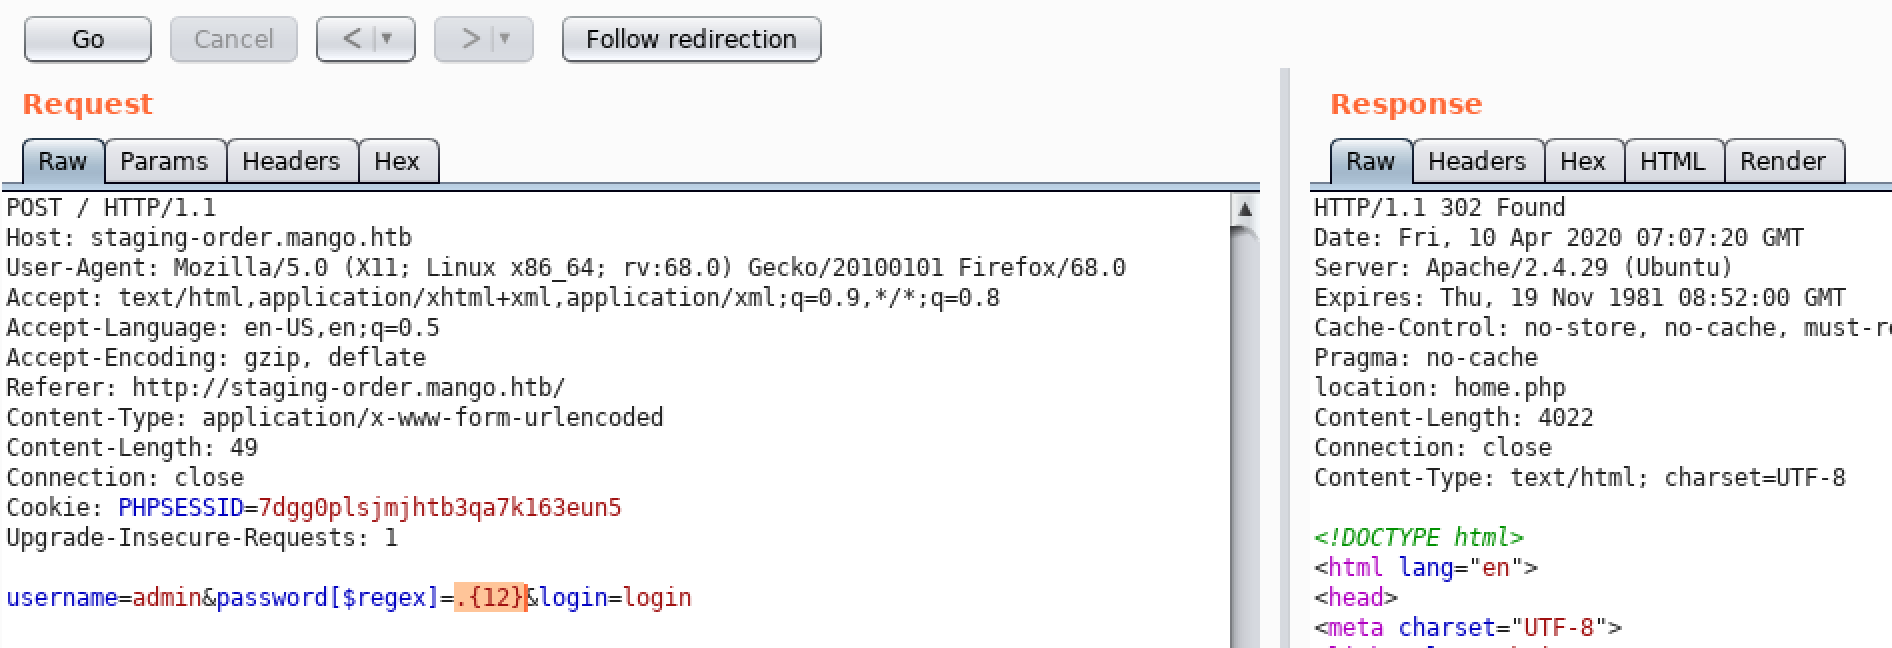Viewport: 1892px width, 648px height.
Task: Go back to previous request in history
Action: [351, 39]
